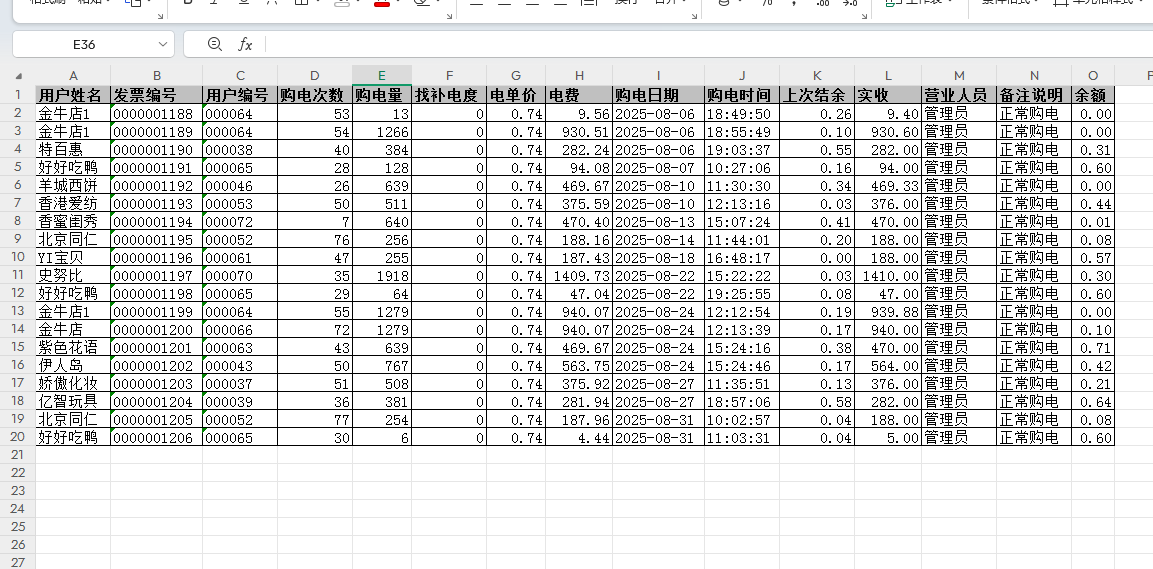Open the clipboard group dialog launcher arrow
Image resolution: width=1153 pixels, height=569 pixels.
tap(161, 17)
